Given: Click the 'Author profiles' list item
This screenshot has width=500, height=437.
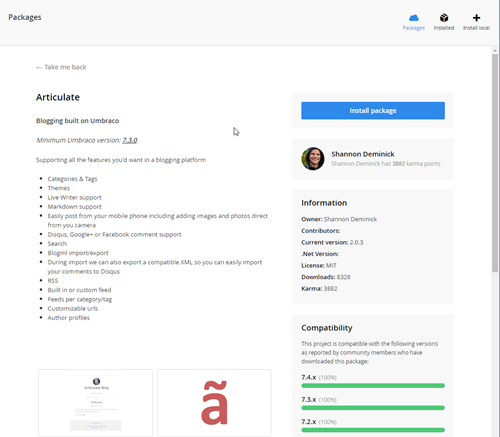Looking at the screenshot, I should pos(69,318).
